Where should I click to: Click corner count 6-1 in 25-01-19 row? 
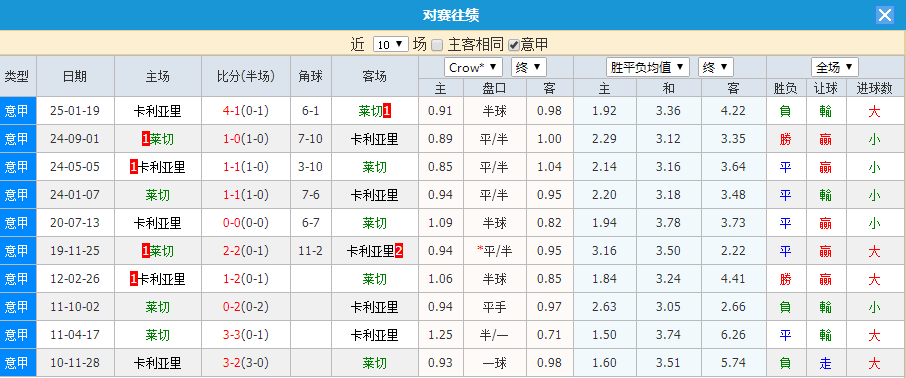pos(311,111)
